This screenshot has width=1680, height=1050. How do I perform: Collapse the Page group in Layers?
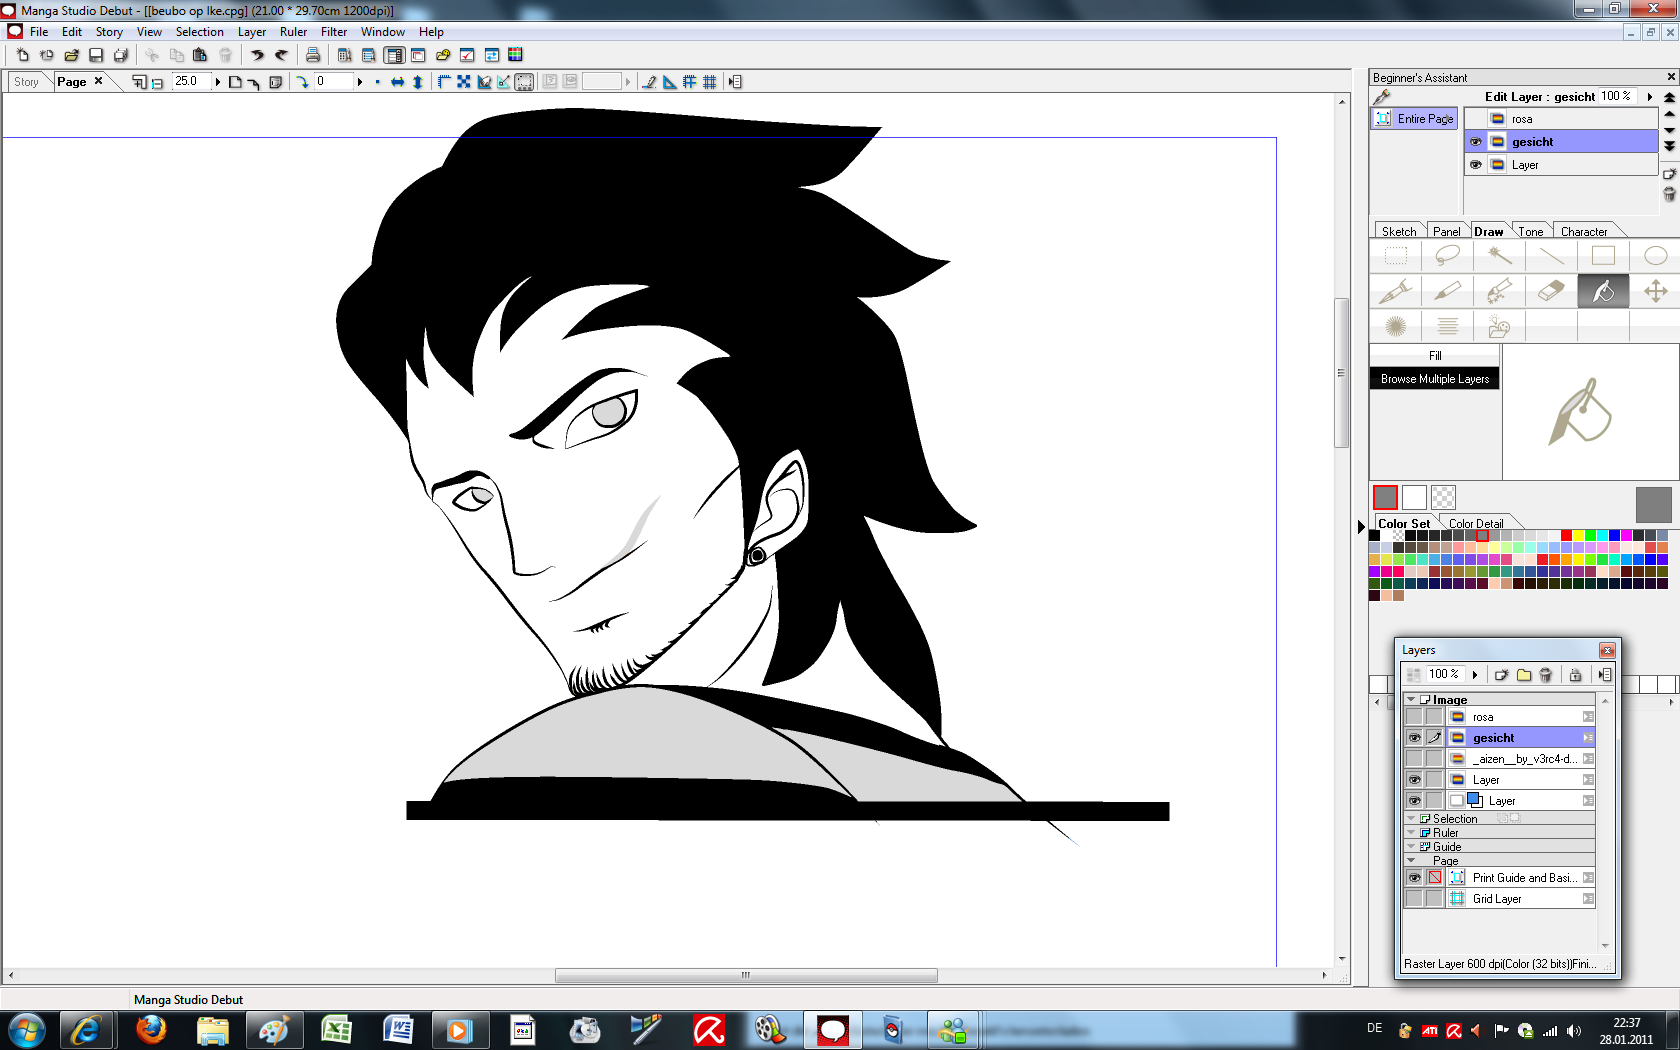pyautogui.click(x=1411, y=861)
